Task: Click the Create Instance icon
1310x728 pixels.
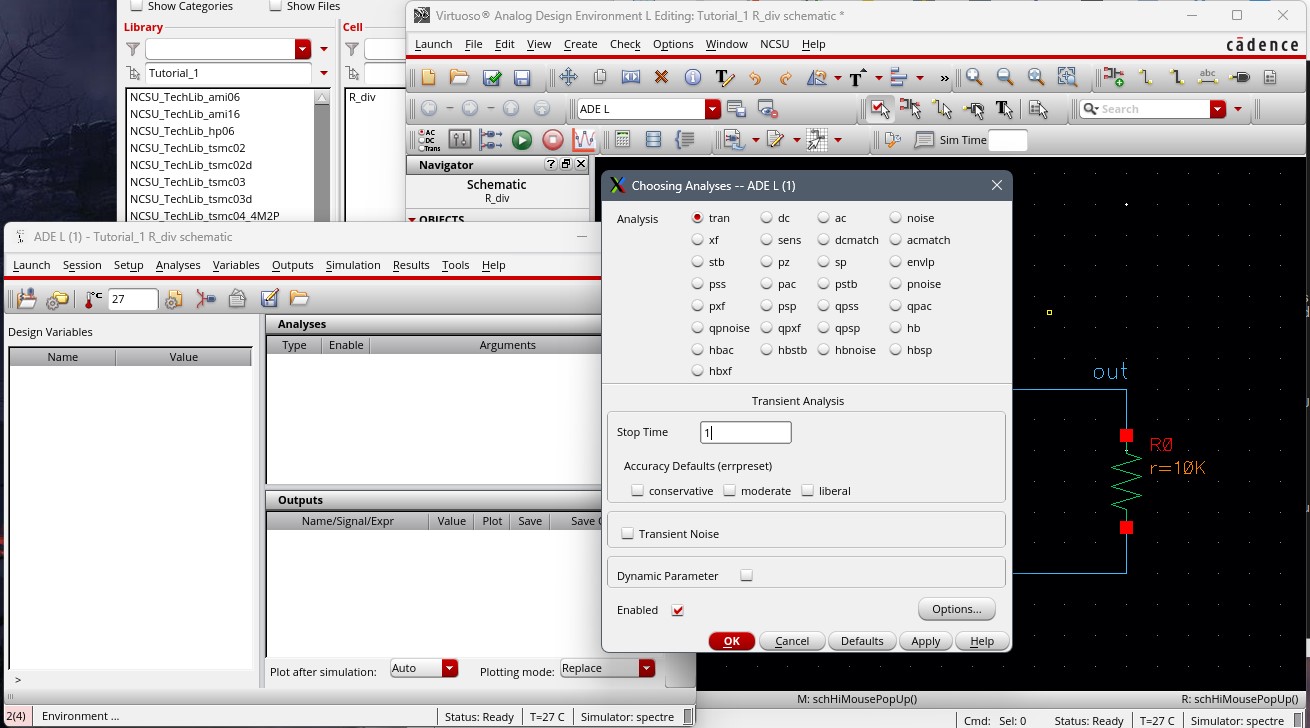Action: (1114, 77)
